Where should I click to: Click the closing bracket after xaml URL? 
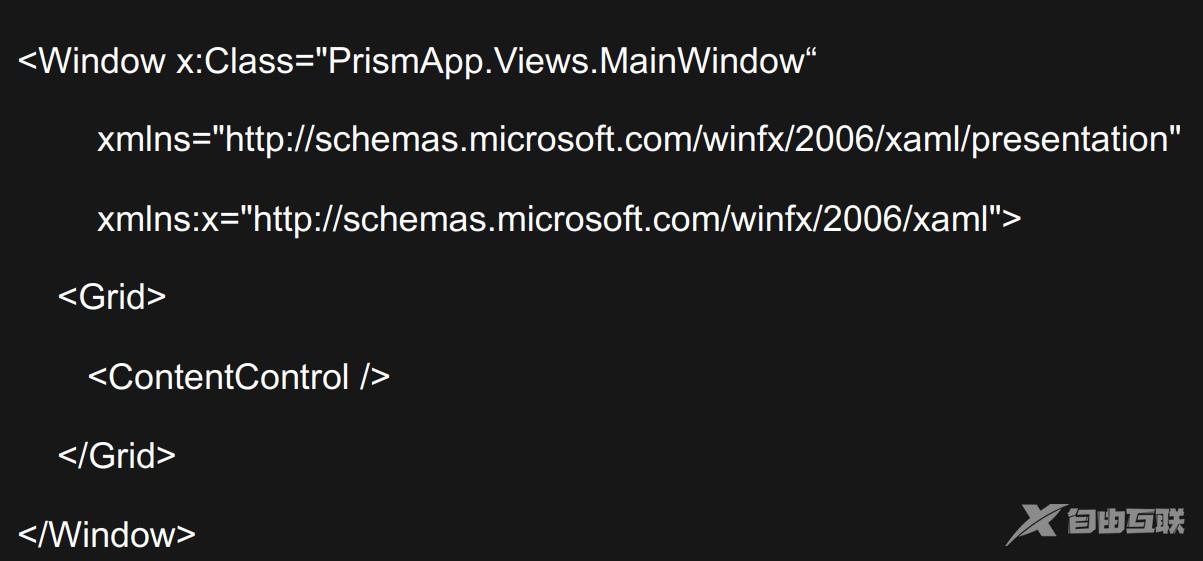pos(1012,218)
